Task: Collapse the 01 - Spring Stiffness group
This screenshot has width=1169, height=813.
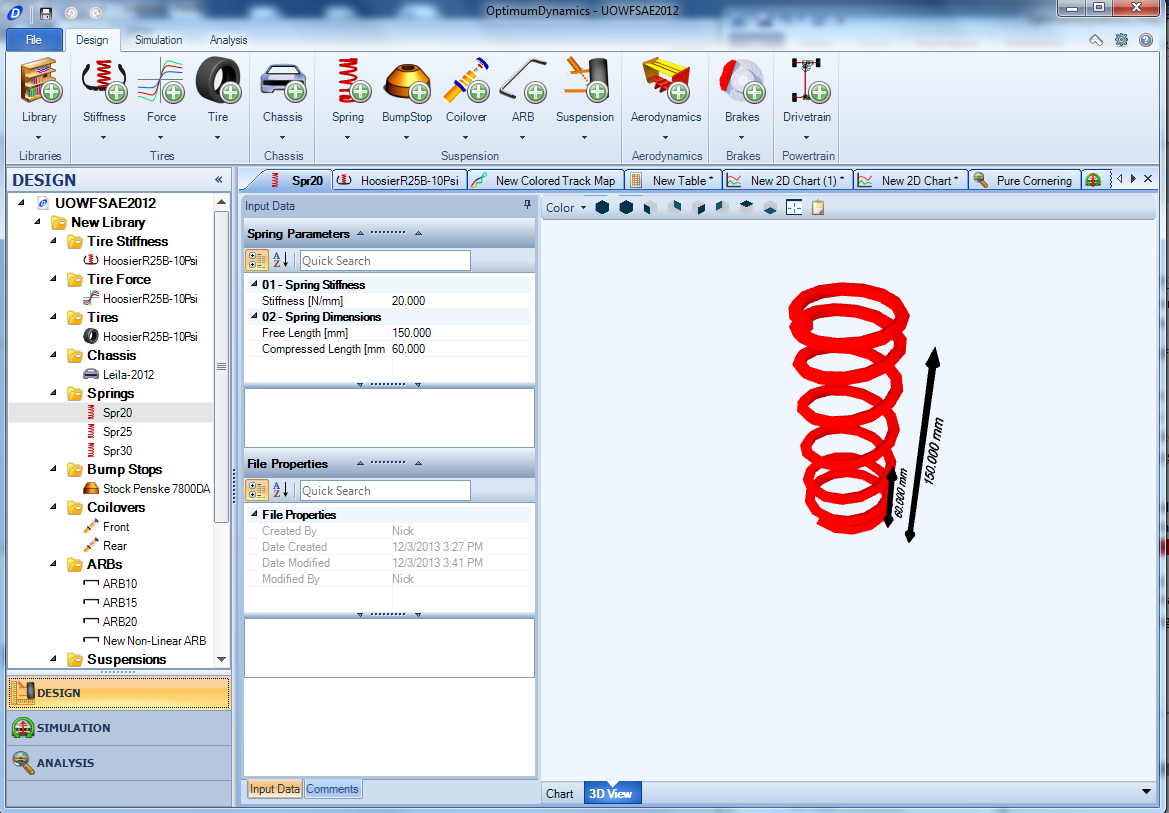Action: 254,284
